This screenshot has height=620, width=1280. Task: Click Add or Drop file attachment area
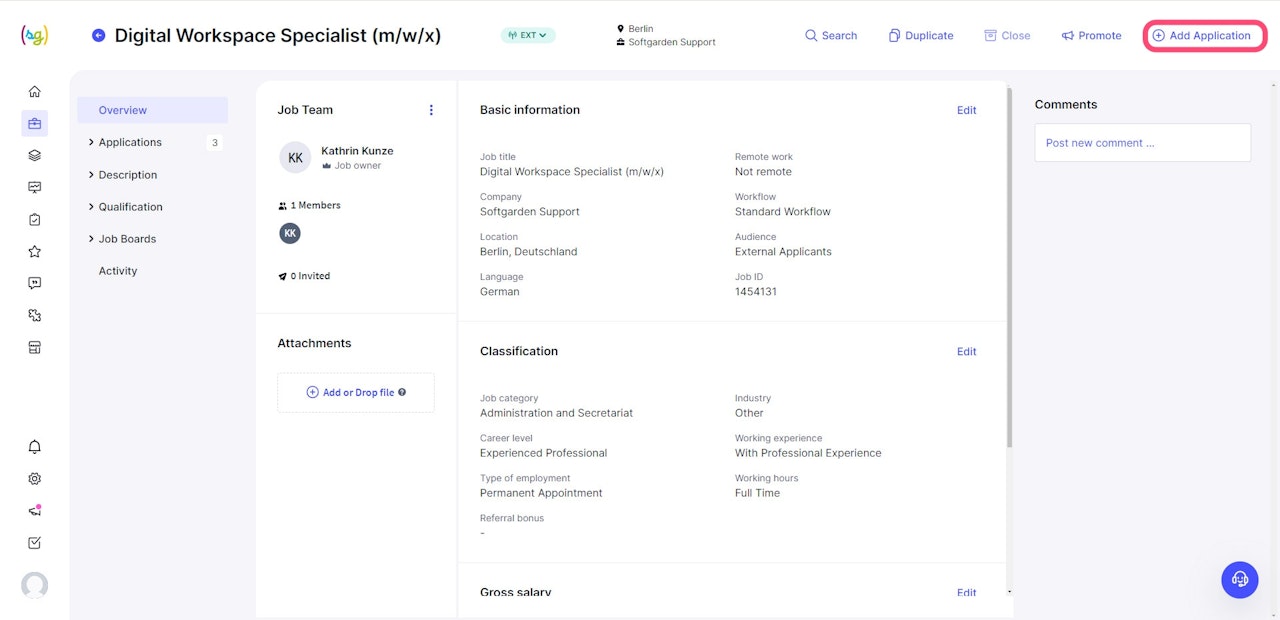tap(356, 393)
